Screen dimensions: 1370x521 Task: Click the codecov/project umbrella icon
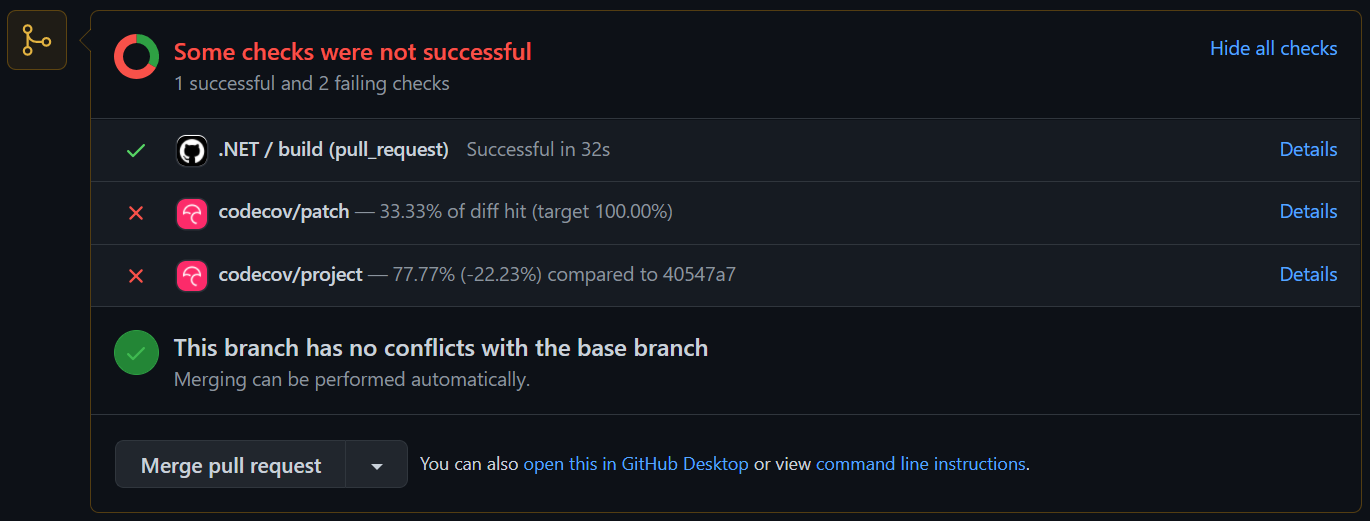pyautogui.click(x=192, y=275)
